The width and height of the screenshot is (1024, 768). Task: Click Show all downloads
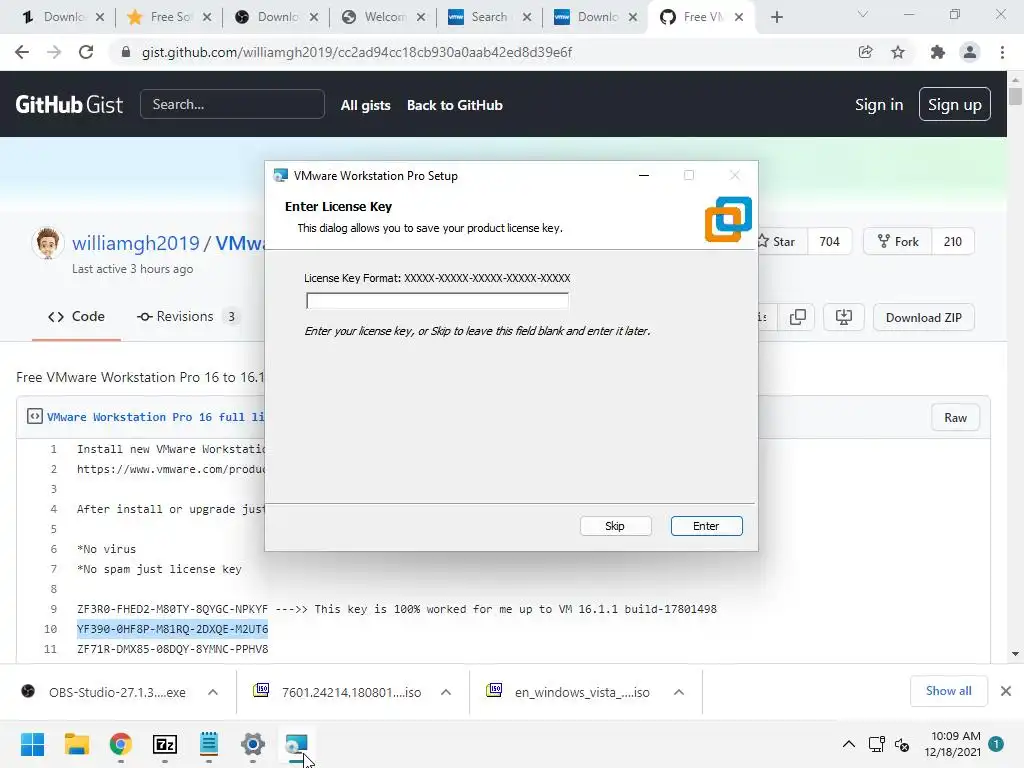[948, 691]
